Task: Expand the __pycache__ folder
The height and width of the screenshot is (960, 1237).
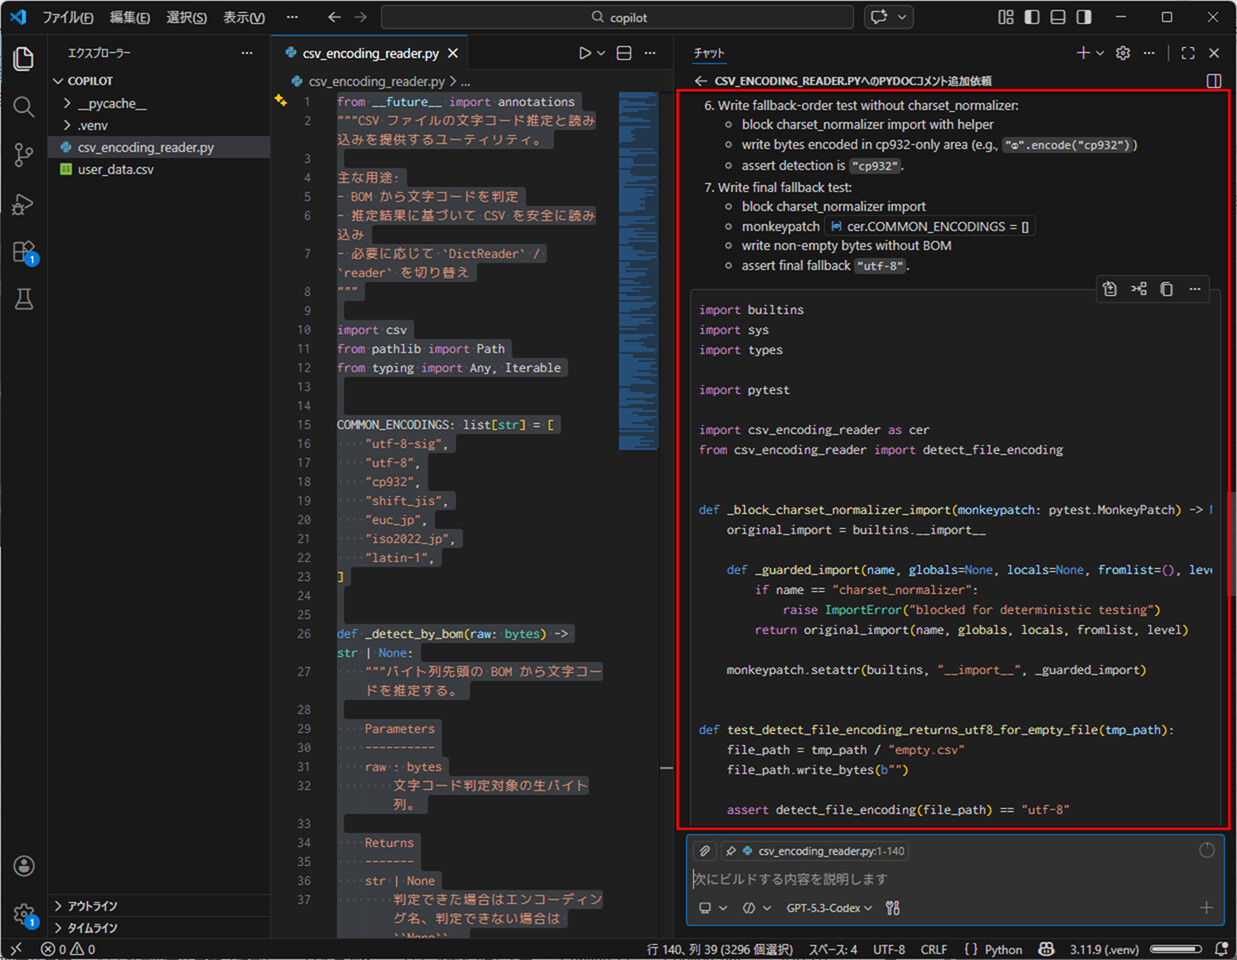Action: point(110,103)
